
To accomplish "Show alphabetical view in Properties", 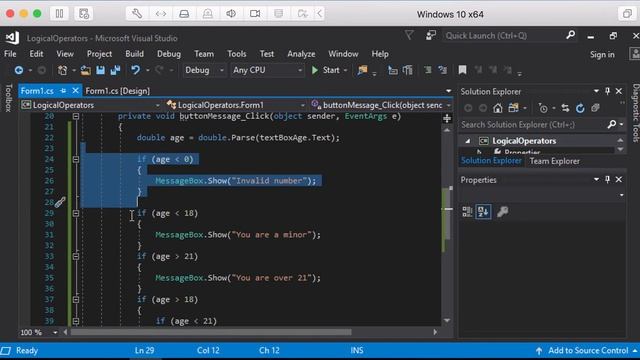I will click(483, 211).
